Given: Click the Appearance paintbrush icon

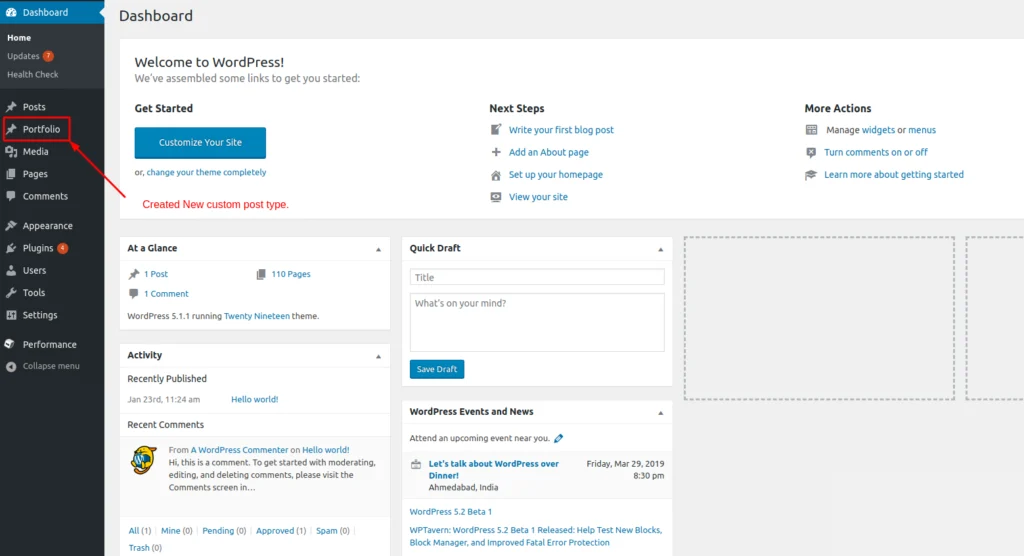Looking at the screenshot, I should click(11, 225).
